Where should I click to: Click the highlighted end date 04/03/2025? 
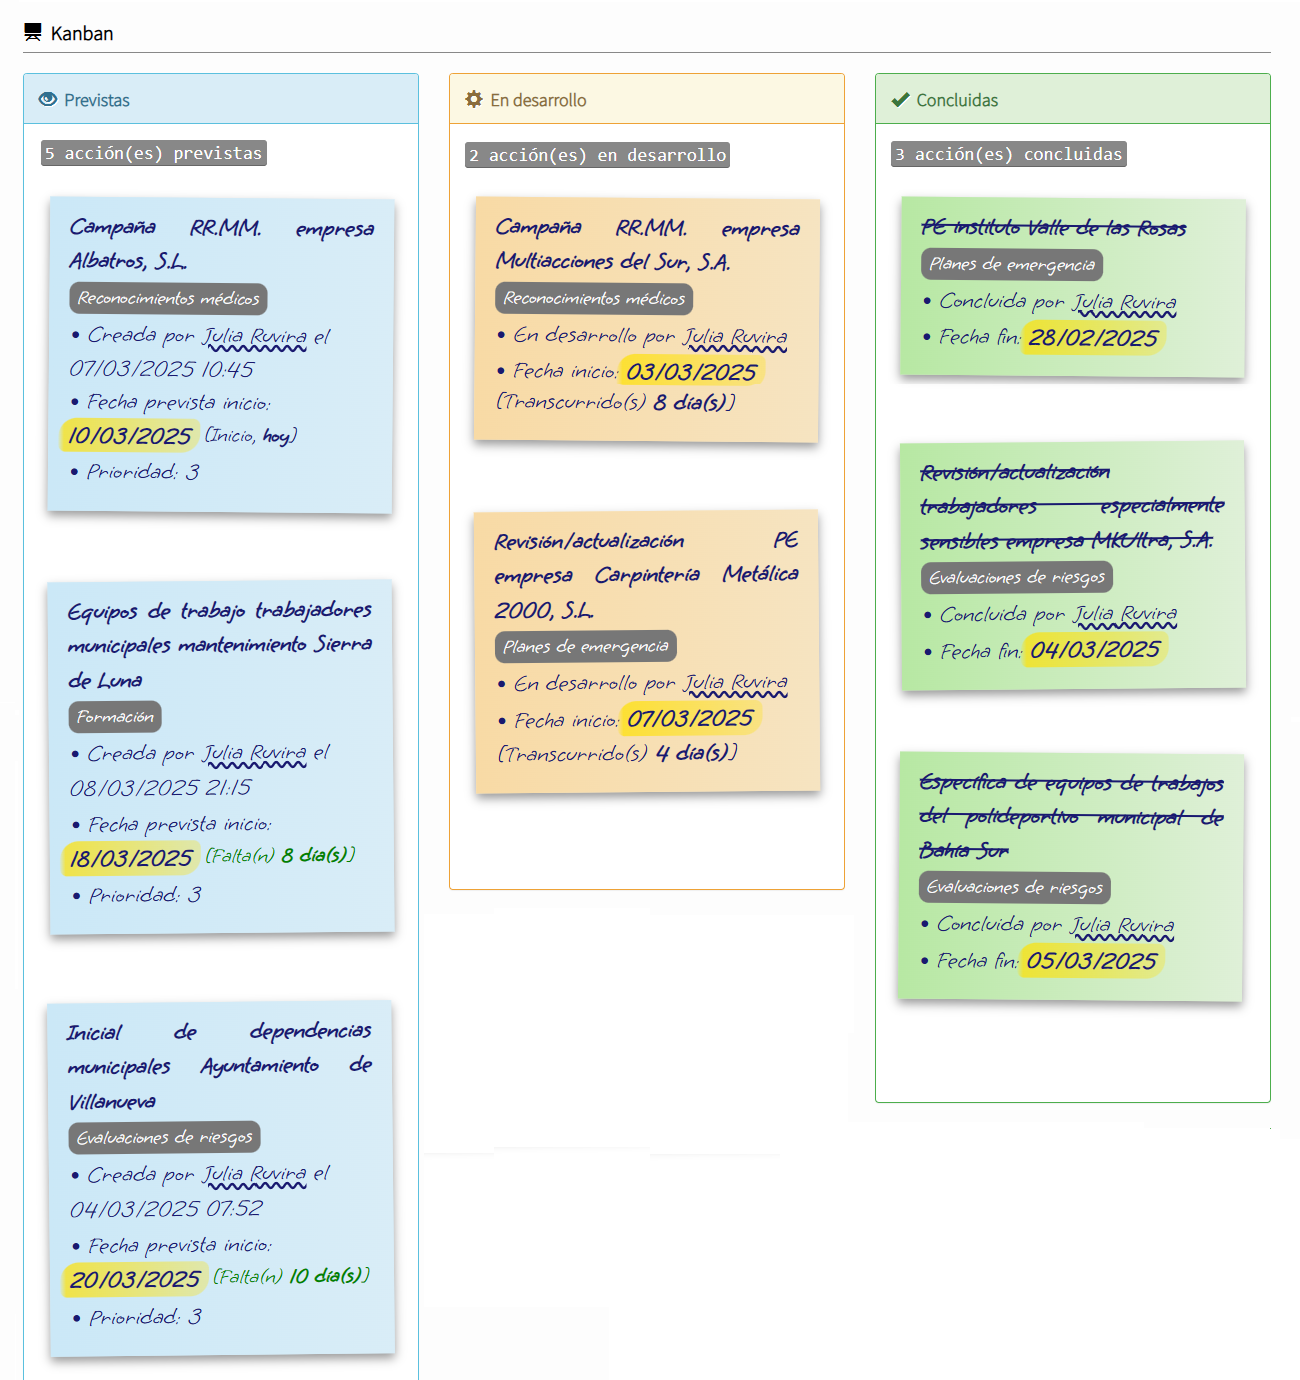click(x=1095, y=650)
